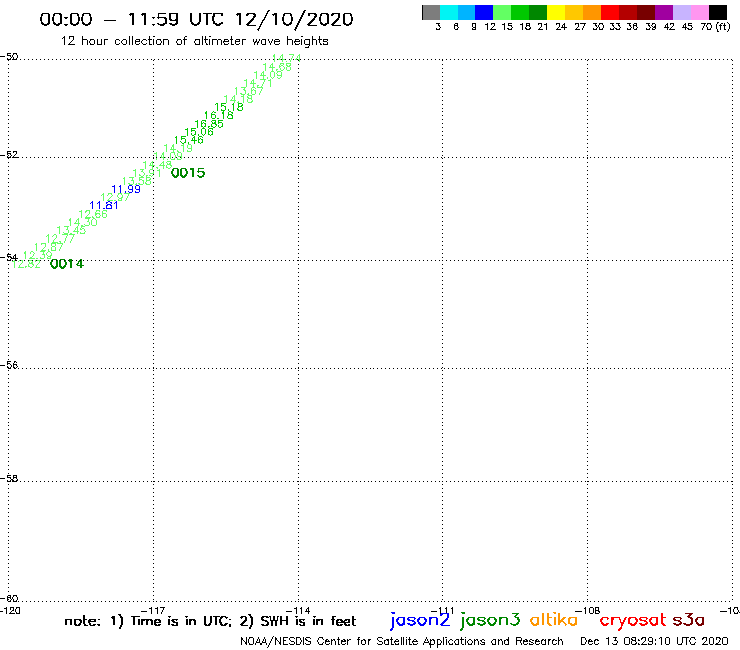Image resolution: width=740 pixels, height=650 pixels.
Task: Click the legend scale label 24
Action: [x=561, y=27]
